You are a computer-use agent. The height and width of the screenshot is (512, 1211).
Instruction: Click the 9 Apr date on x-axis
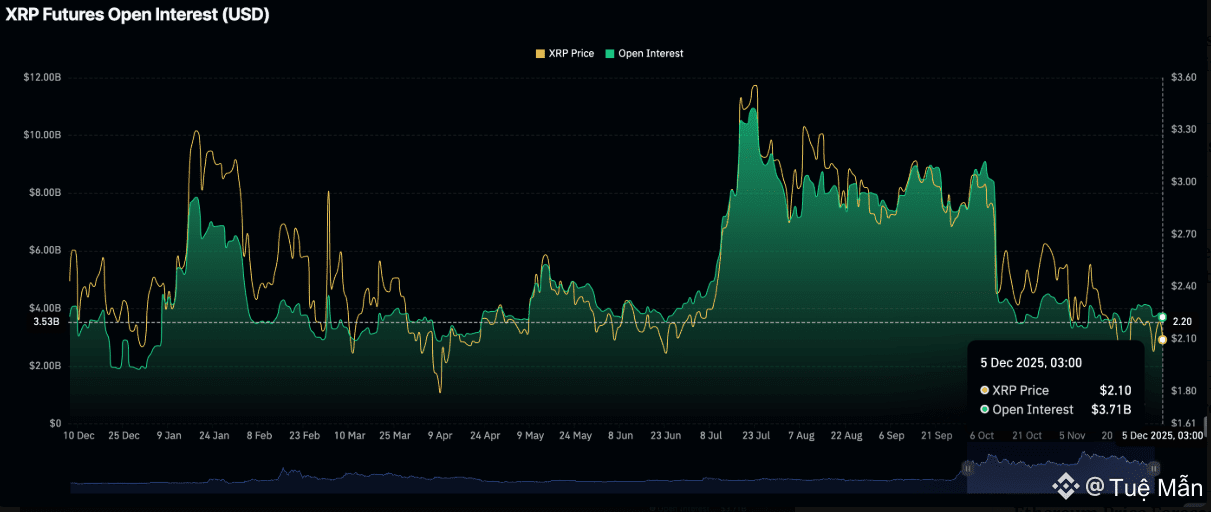point(440,436)
